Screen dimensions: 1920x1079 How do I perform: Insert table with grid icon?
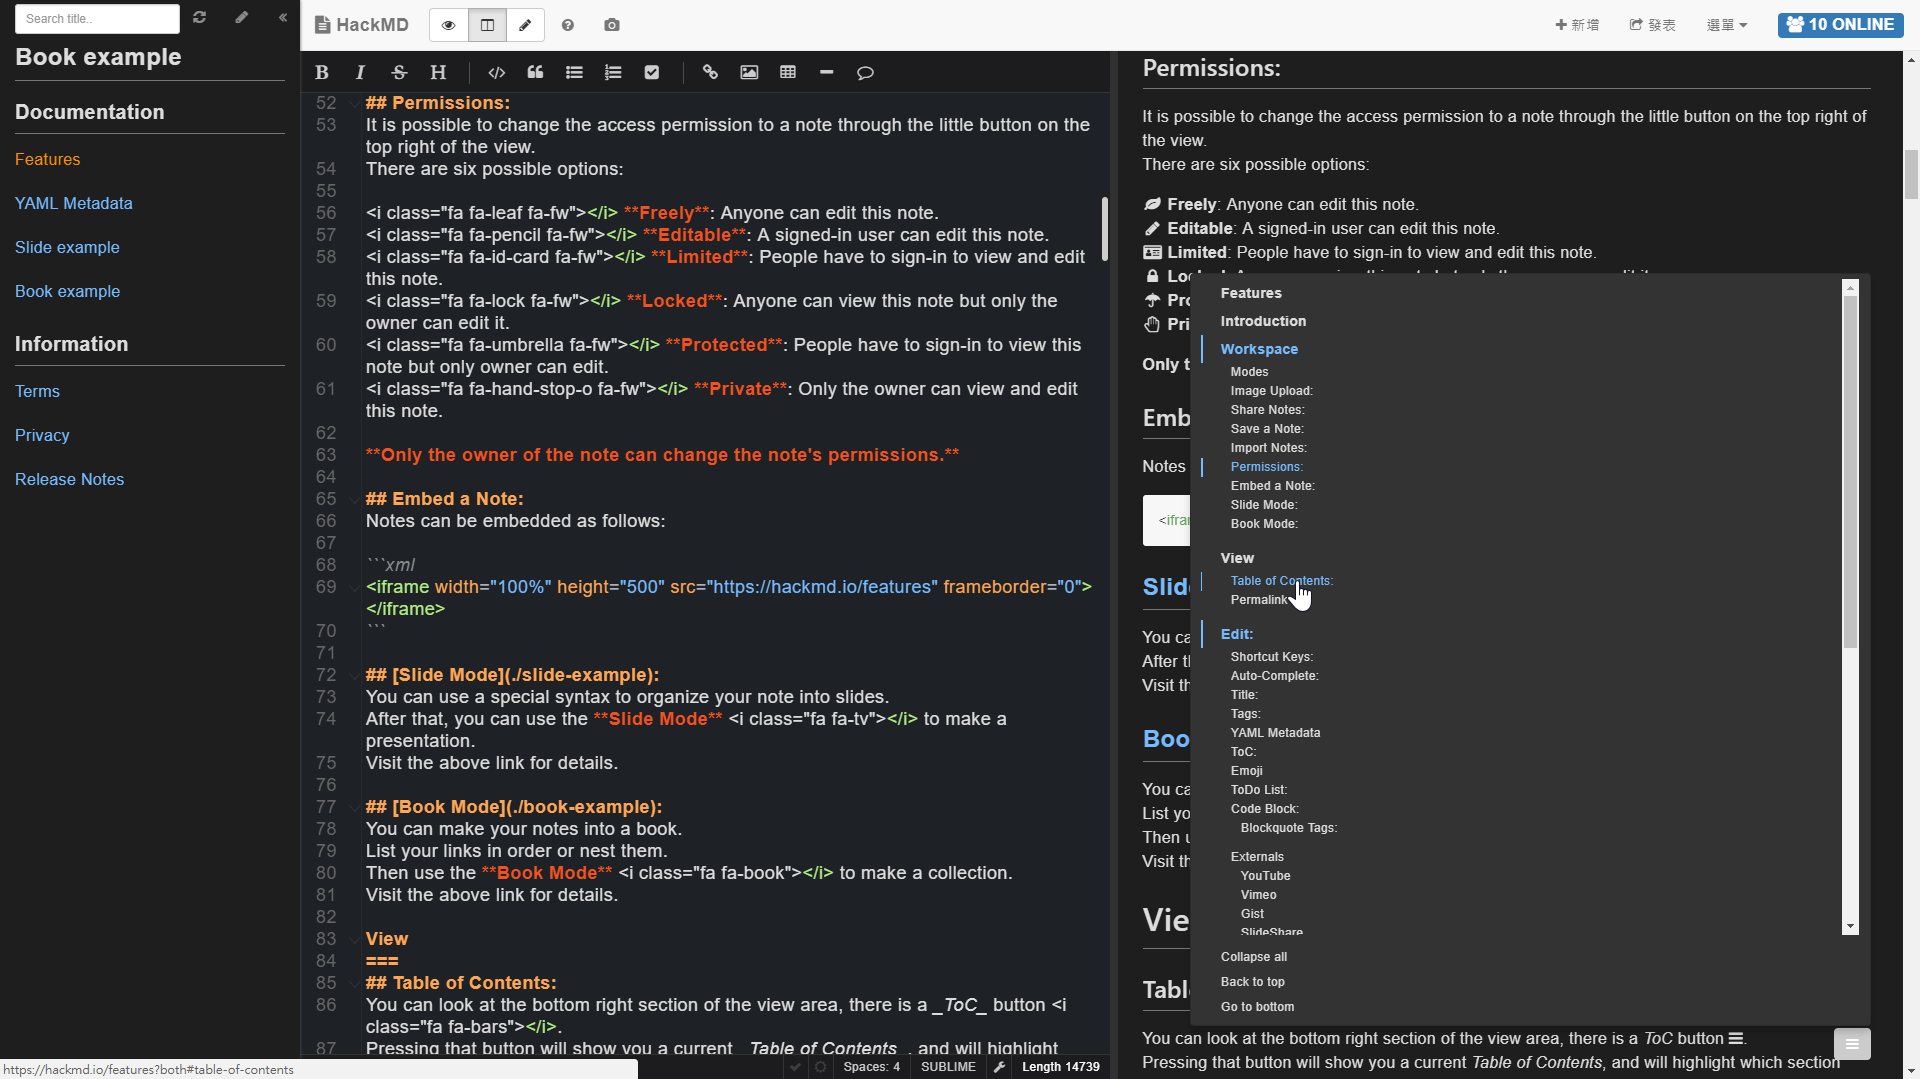[788, 72]
